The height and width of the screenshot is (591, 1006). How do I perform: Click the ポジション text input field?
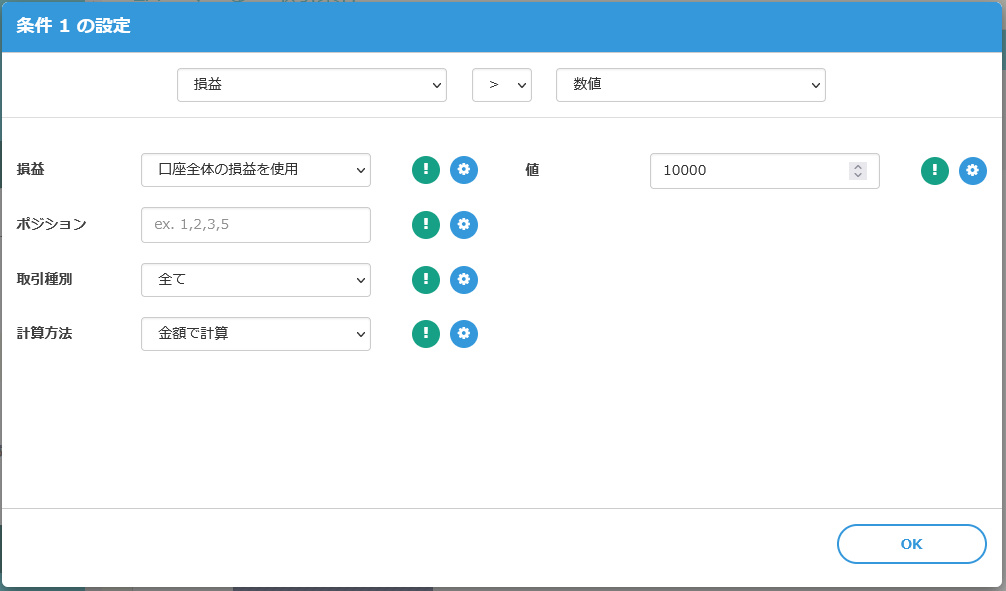coord(256,225)
